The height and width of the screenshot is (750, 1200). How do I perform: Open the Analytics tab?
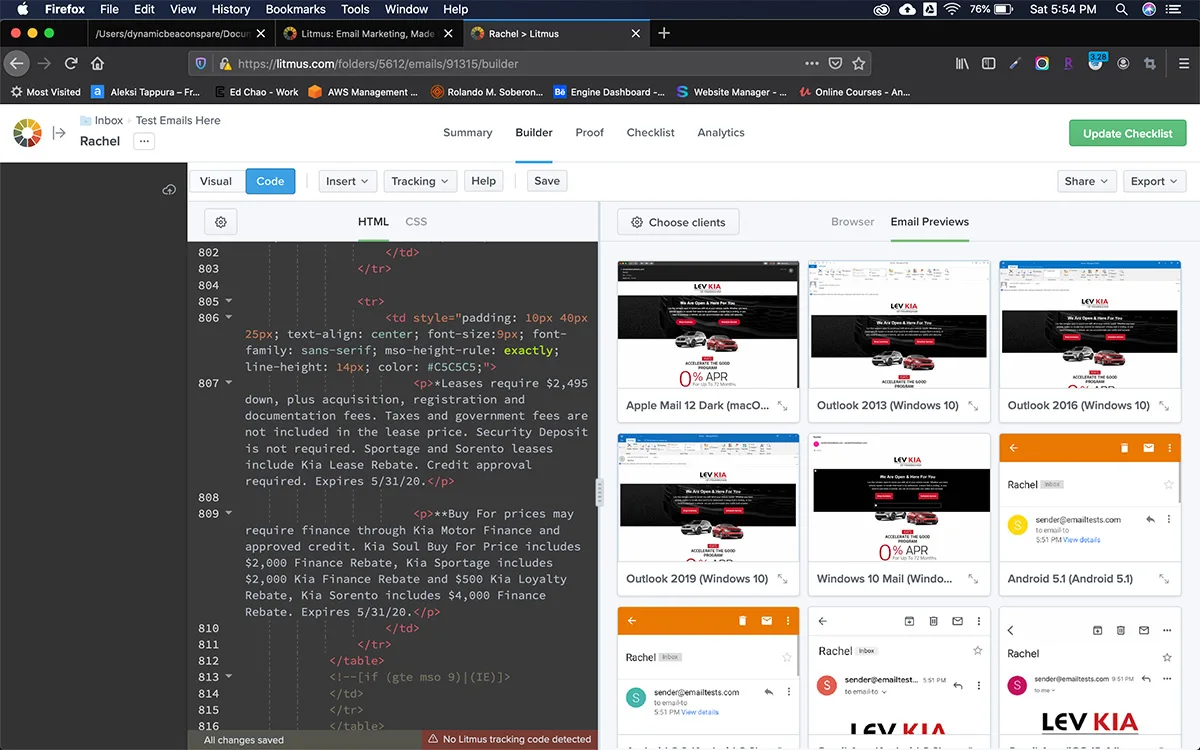[x=721, y=132]
